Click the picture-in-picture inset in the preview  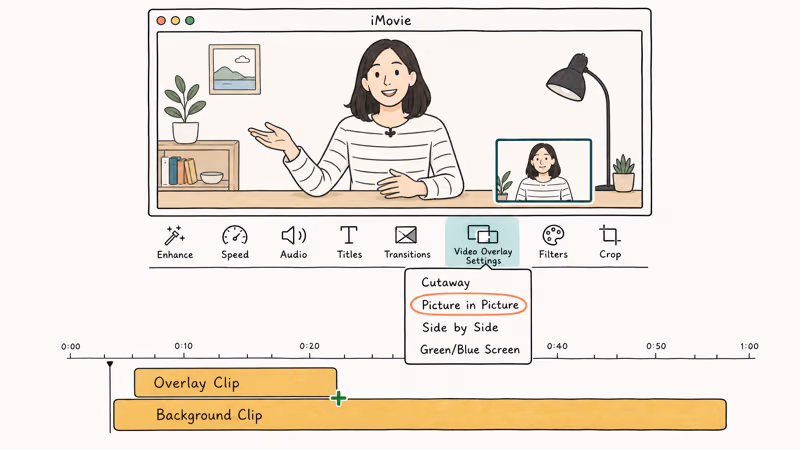tap(544, 171)
